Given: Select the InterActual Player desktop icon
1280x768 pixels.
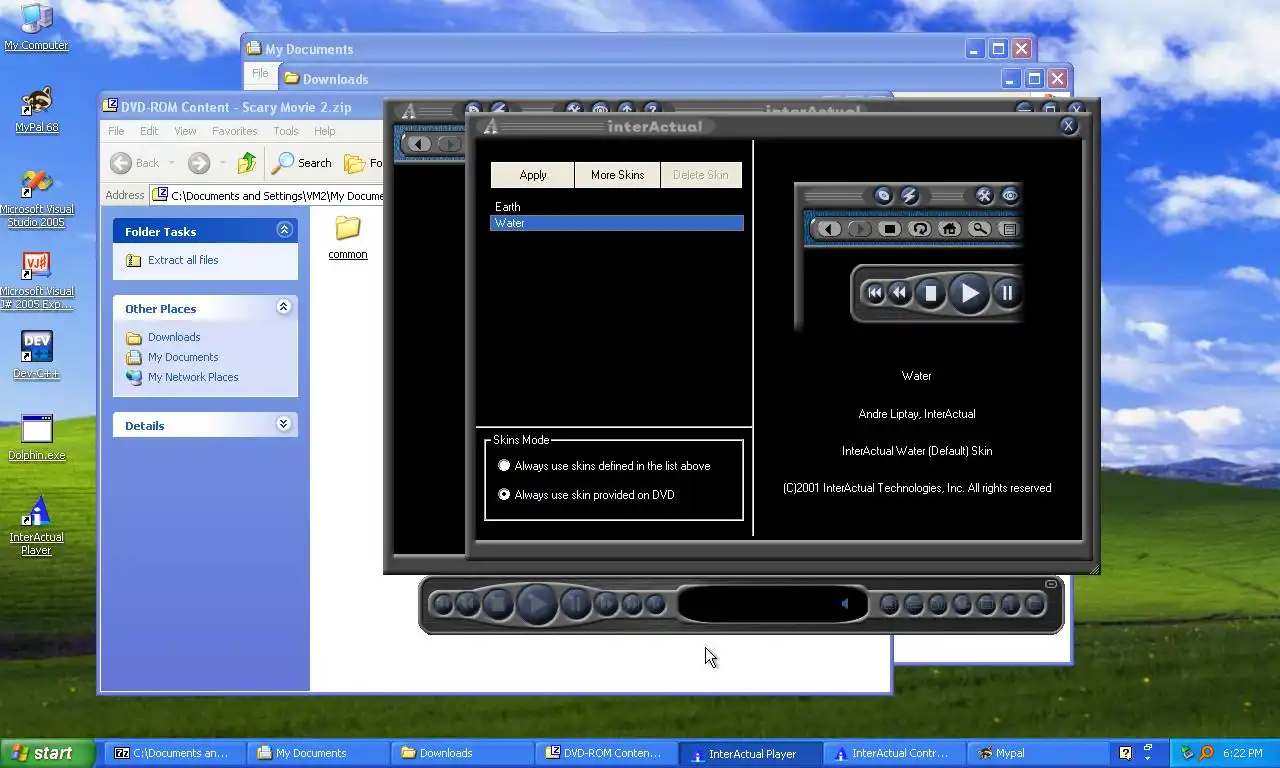Looking at the screenshot, I should tap(36, 526).
